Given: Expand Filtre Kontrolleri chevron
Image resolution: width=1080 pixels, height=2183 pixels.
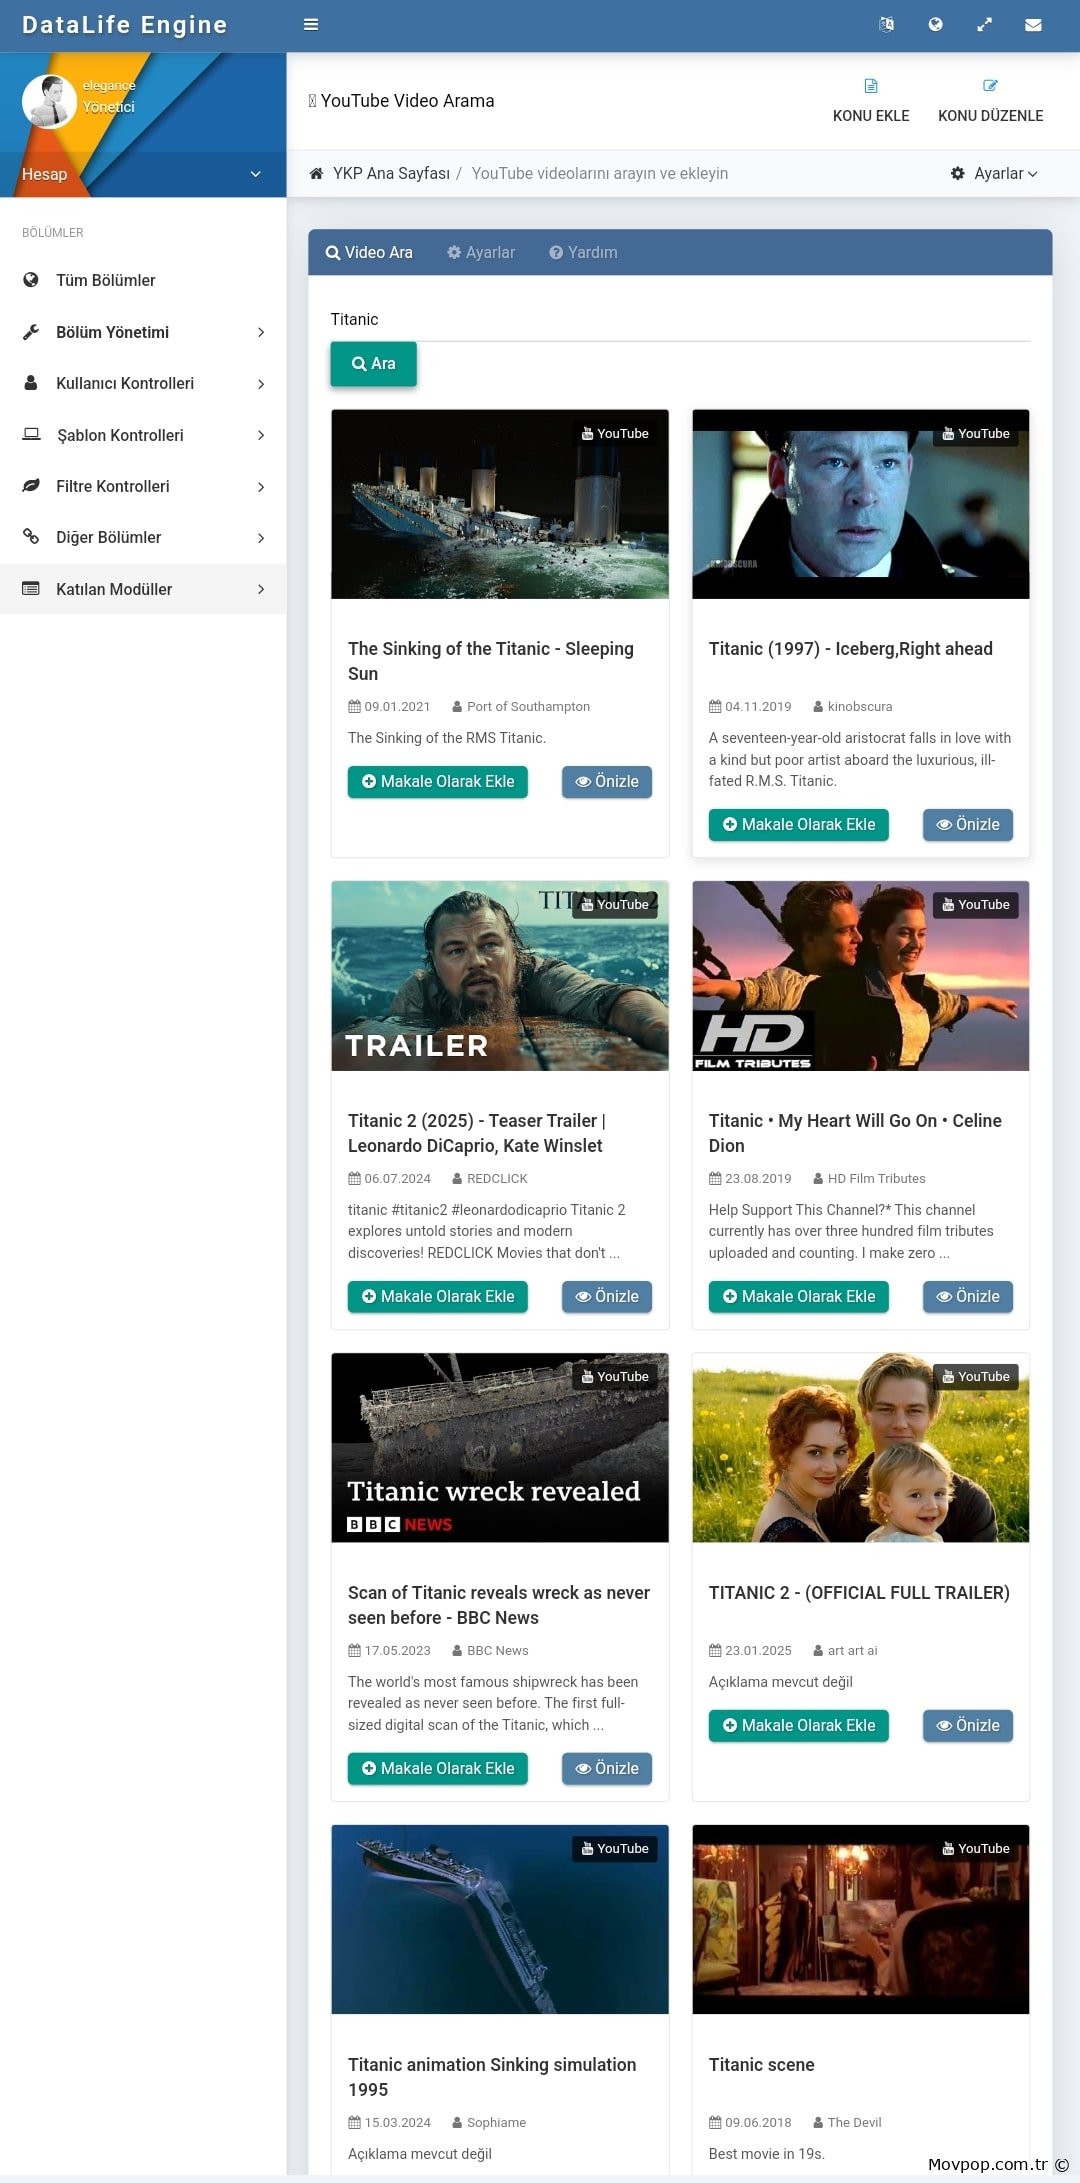Looking at the screenshot, I should point(261,486).
